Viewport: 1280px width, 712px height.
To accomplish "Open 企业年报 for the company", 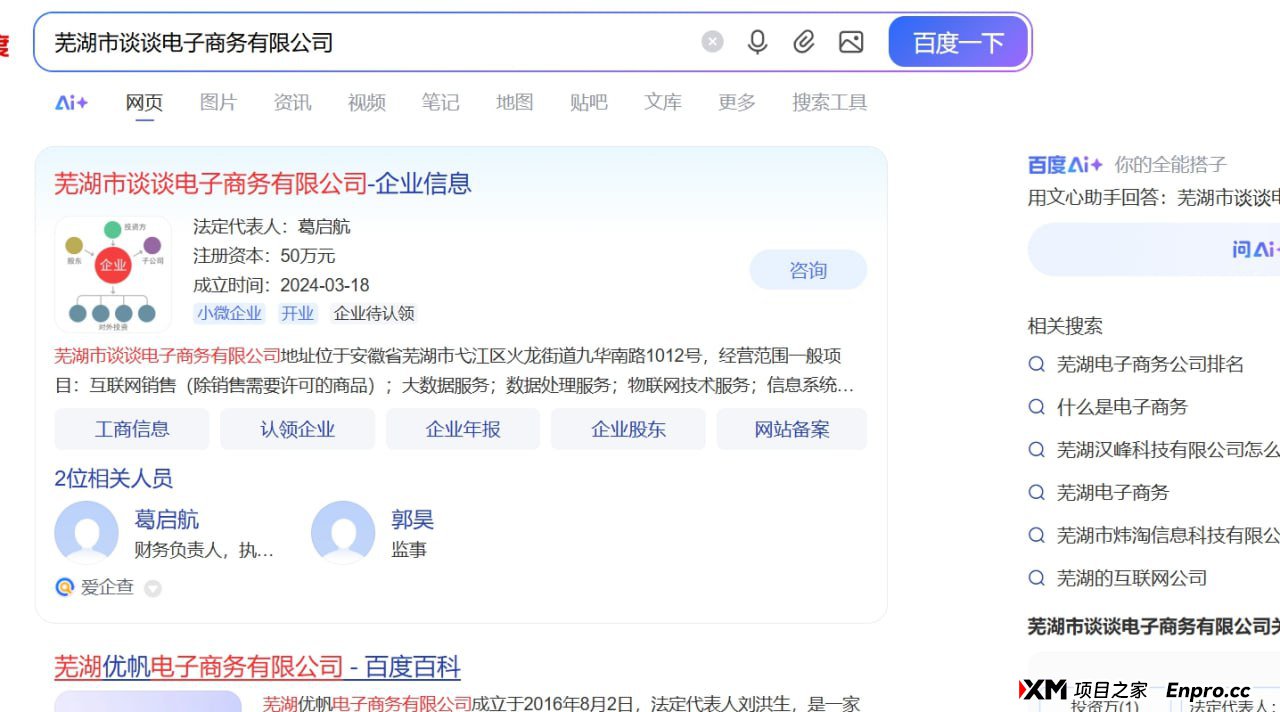I will click(462, 428).
